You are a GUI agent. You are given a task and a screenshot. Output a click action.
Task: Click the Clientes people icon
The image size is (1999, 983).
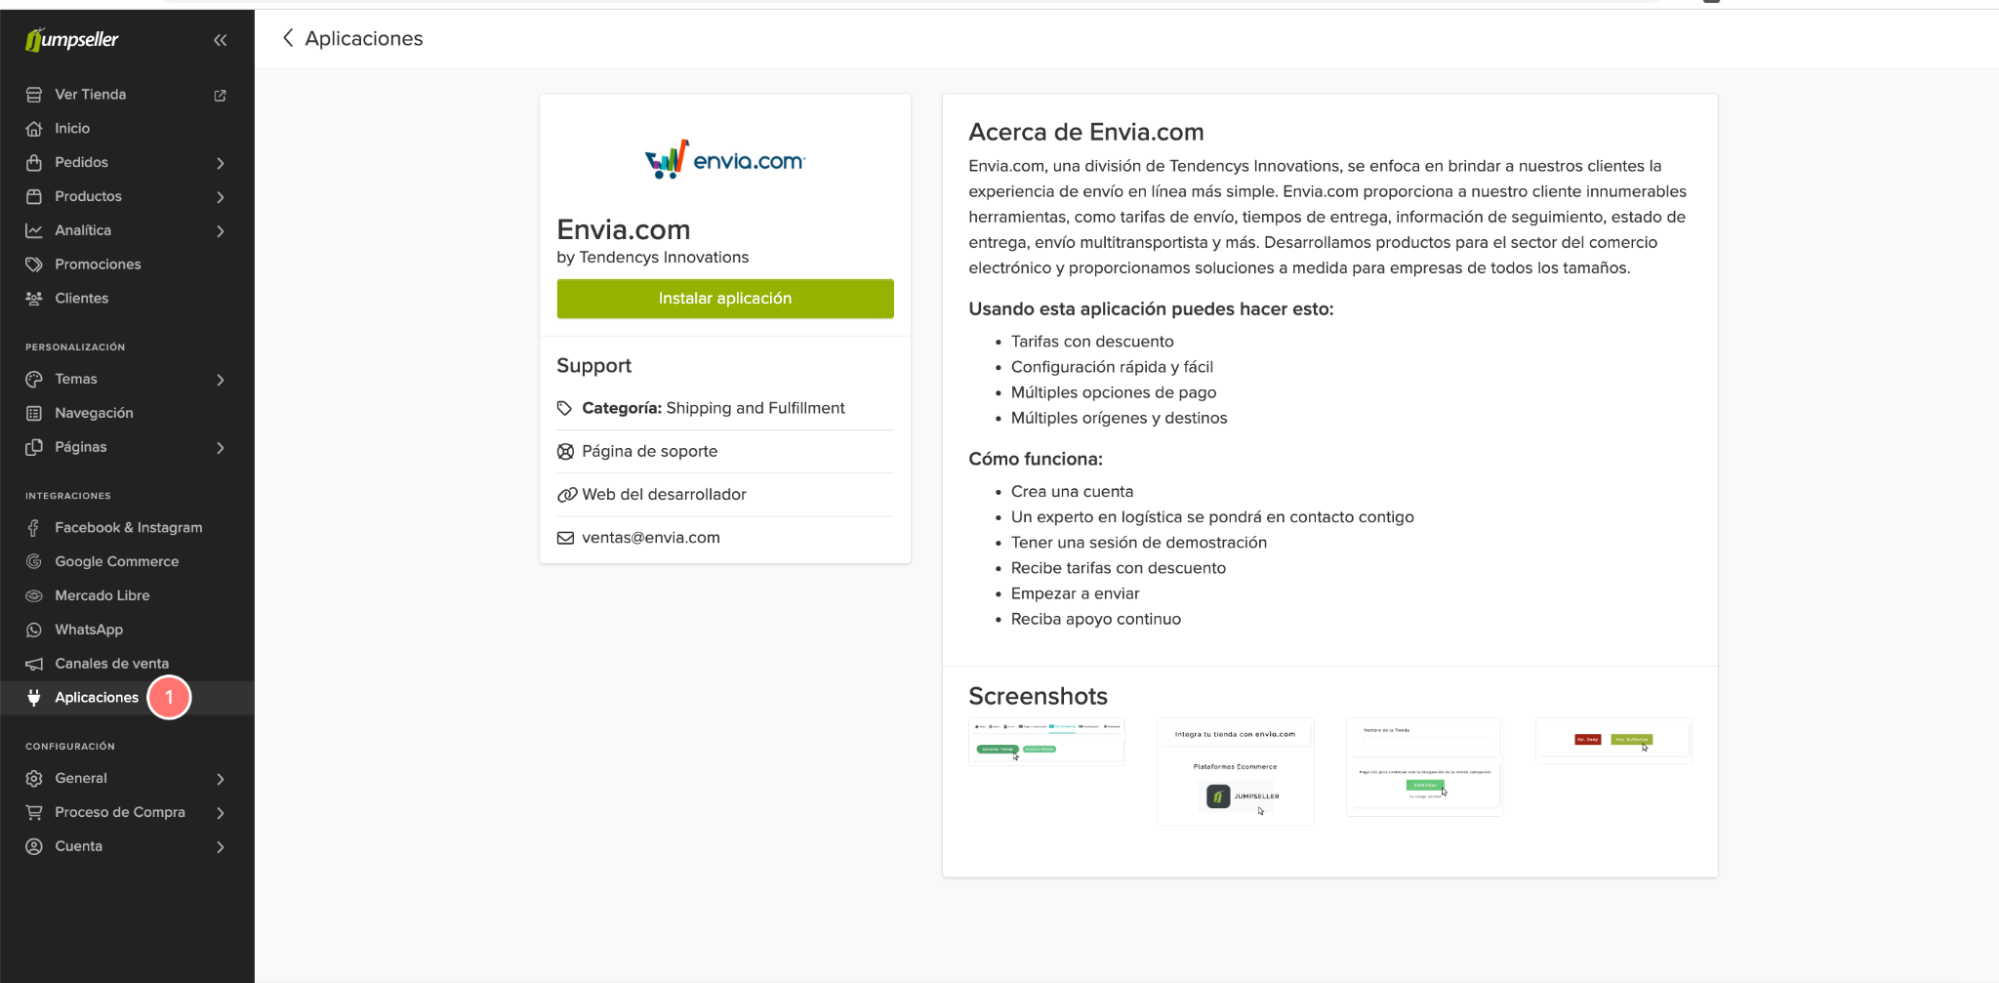34,299
